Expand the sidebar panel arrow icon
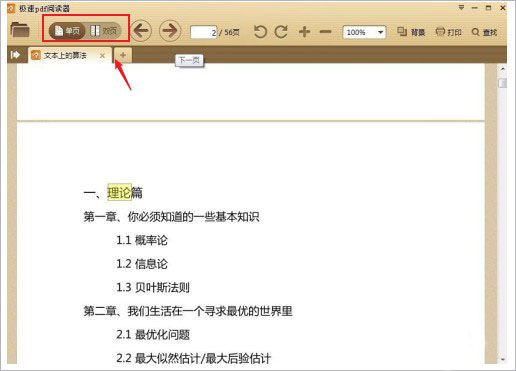Image resolution: width=516 pixels, height=371 pixels. click(x=15, y=55)
